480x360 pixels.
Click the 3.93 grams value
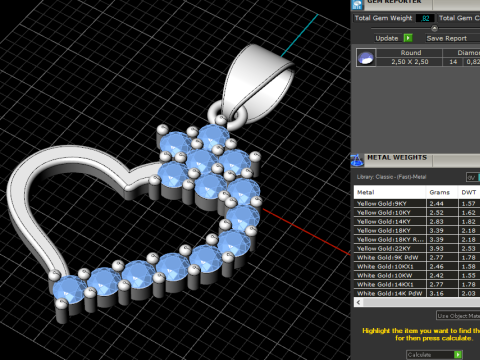coord(436,249)
